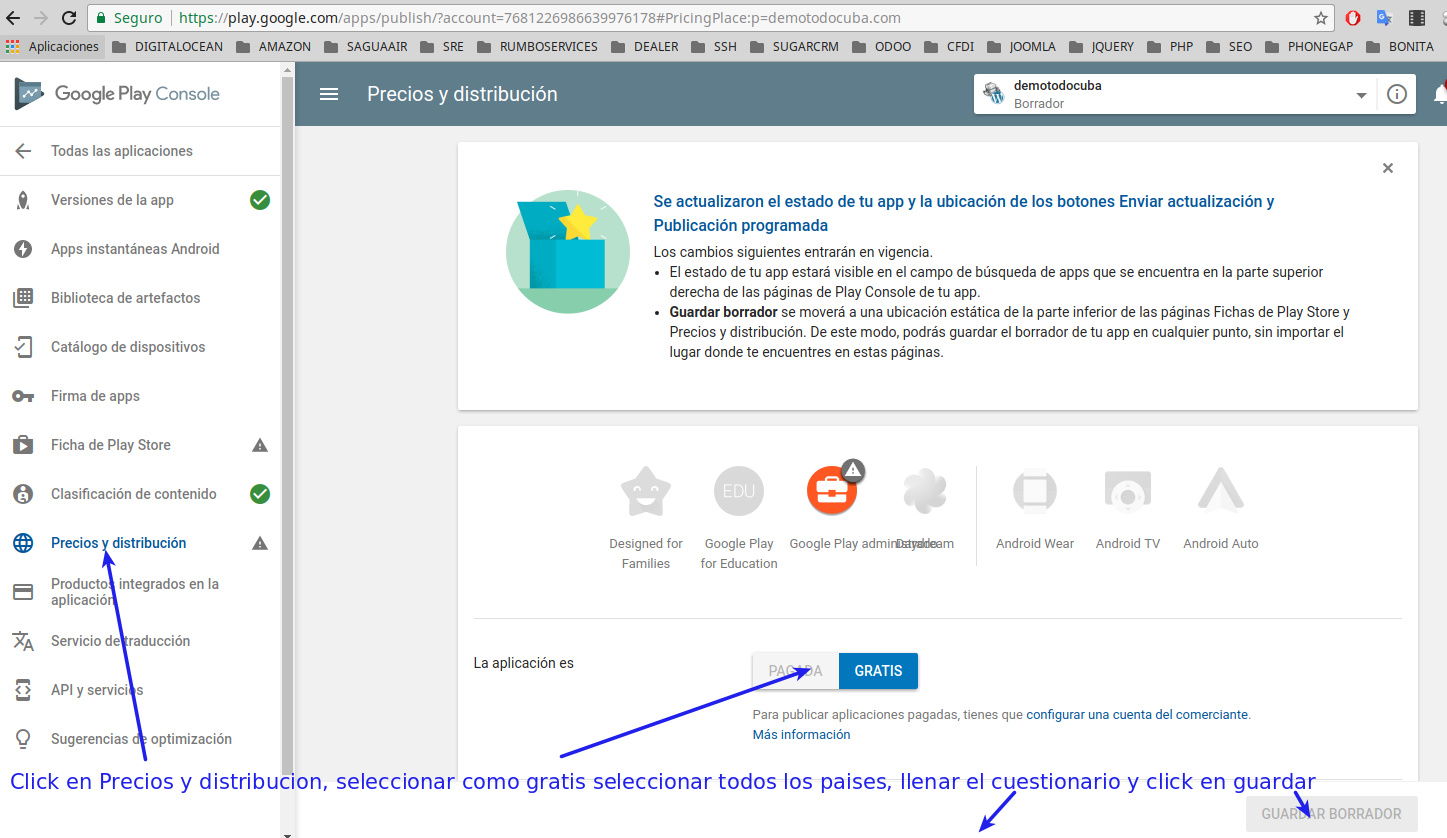Open Productos integrados en la aplicación
The height and width of the screenshot is (838, 1447).
[135, 592]
